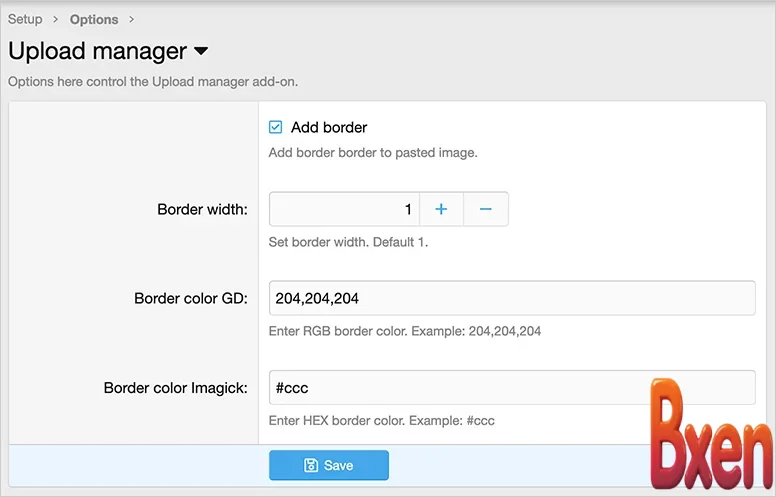
Task: Go to the Options breadcrumb
Action: click(x=94, y=19)
